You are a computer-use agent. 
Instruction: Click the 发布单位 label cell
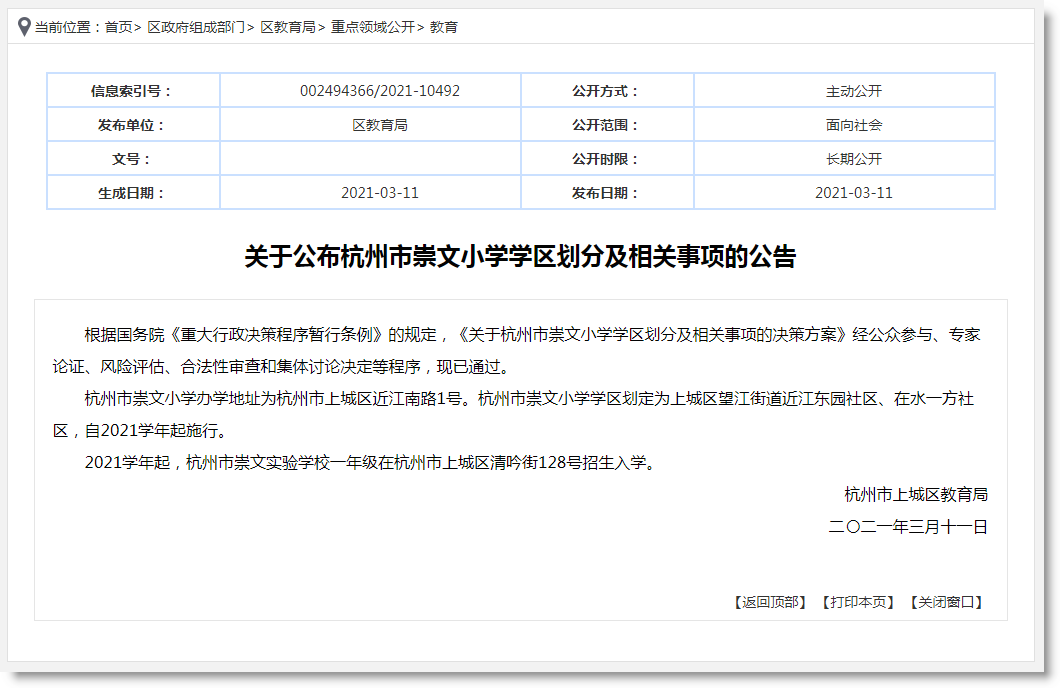coord(133,125)
